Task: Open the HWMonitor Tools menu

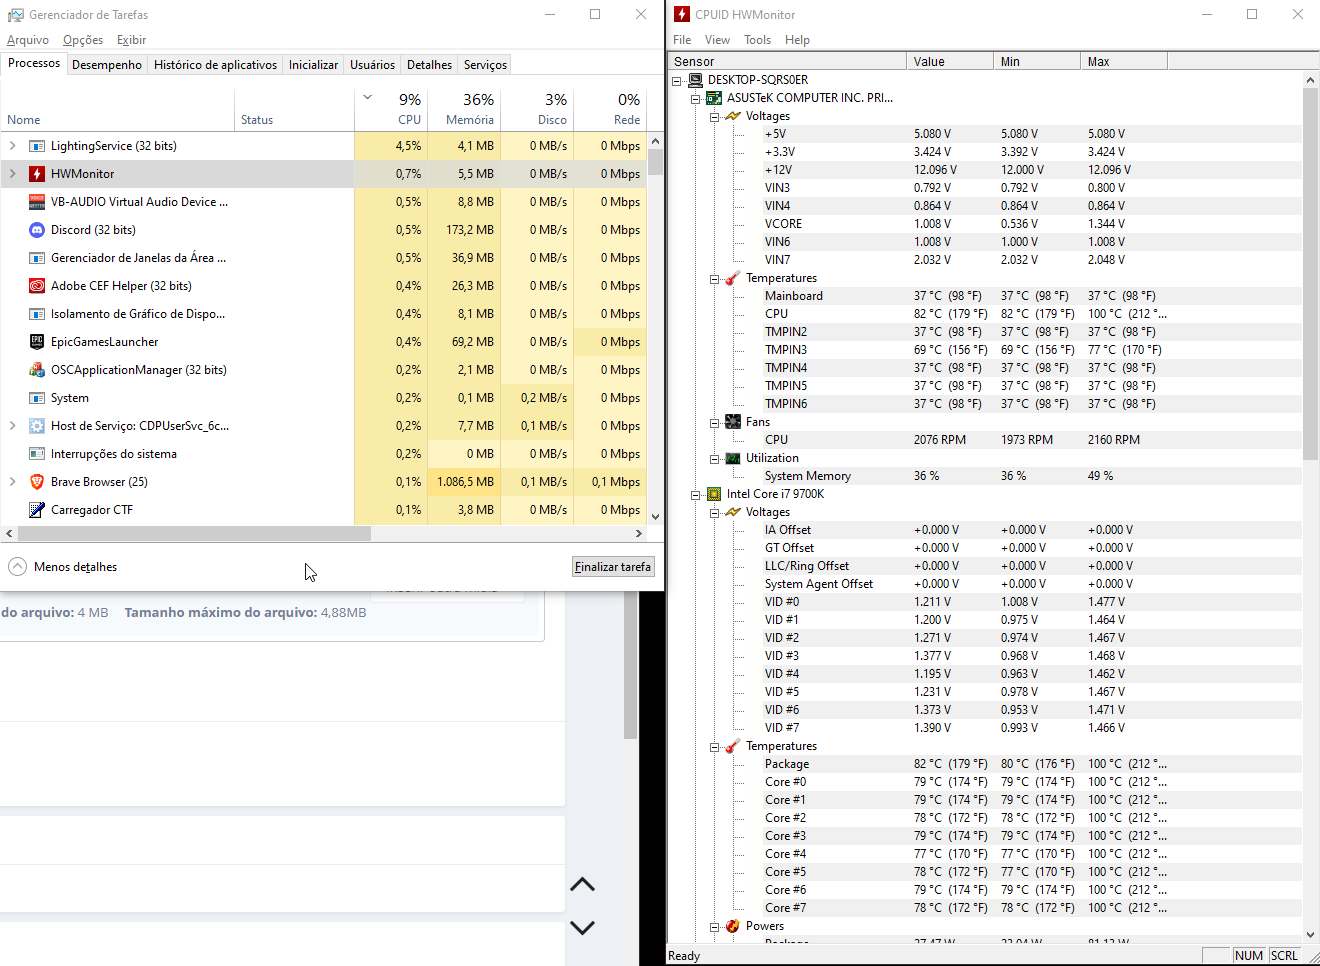Action: coord(757,40)
